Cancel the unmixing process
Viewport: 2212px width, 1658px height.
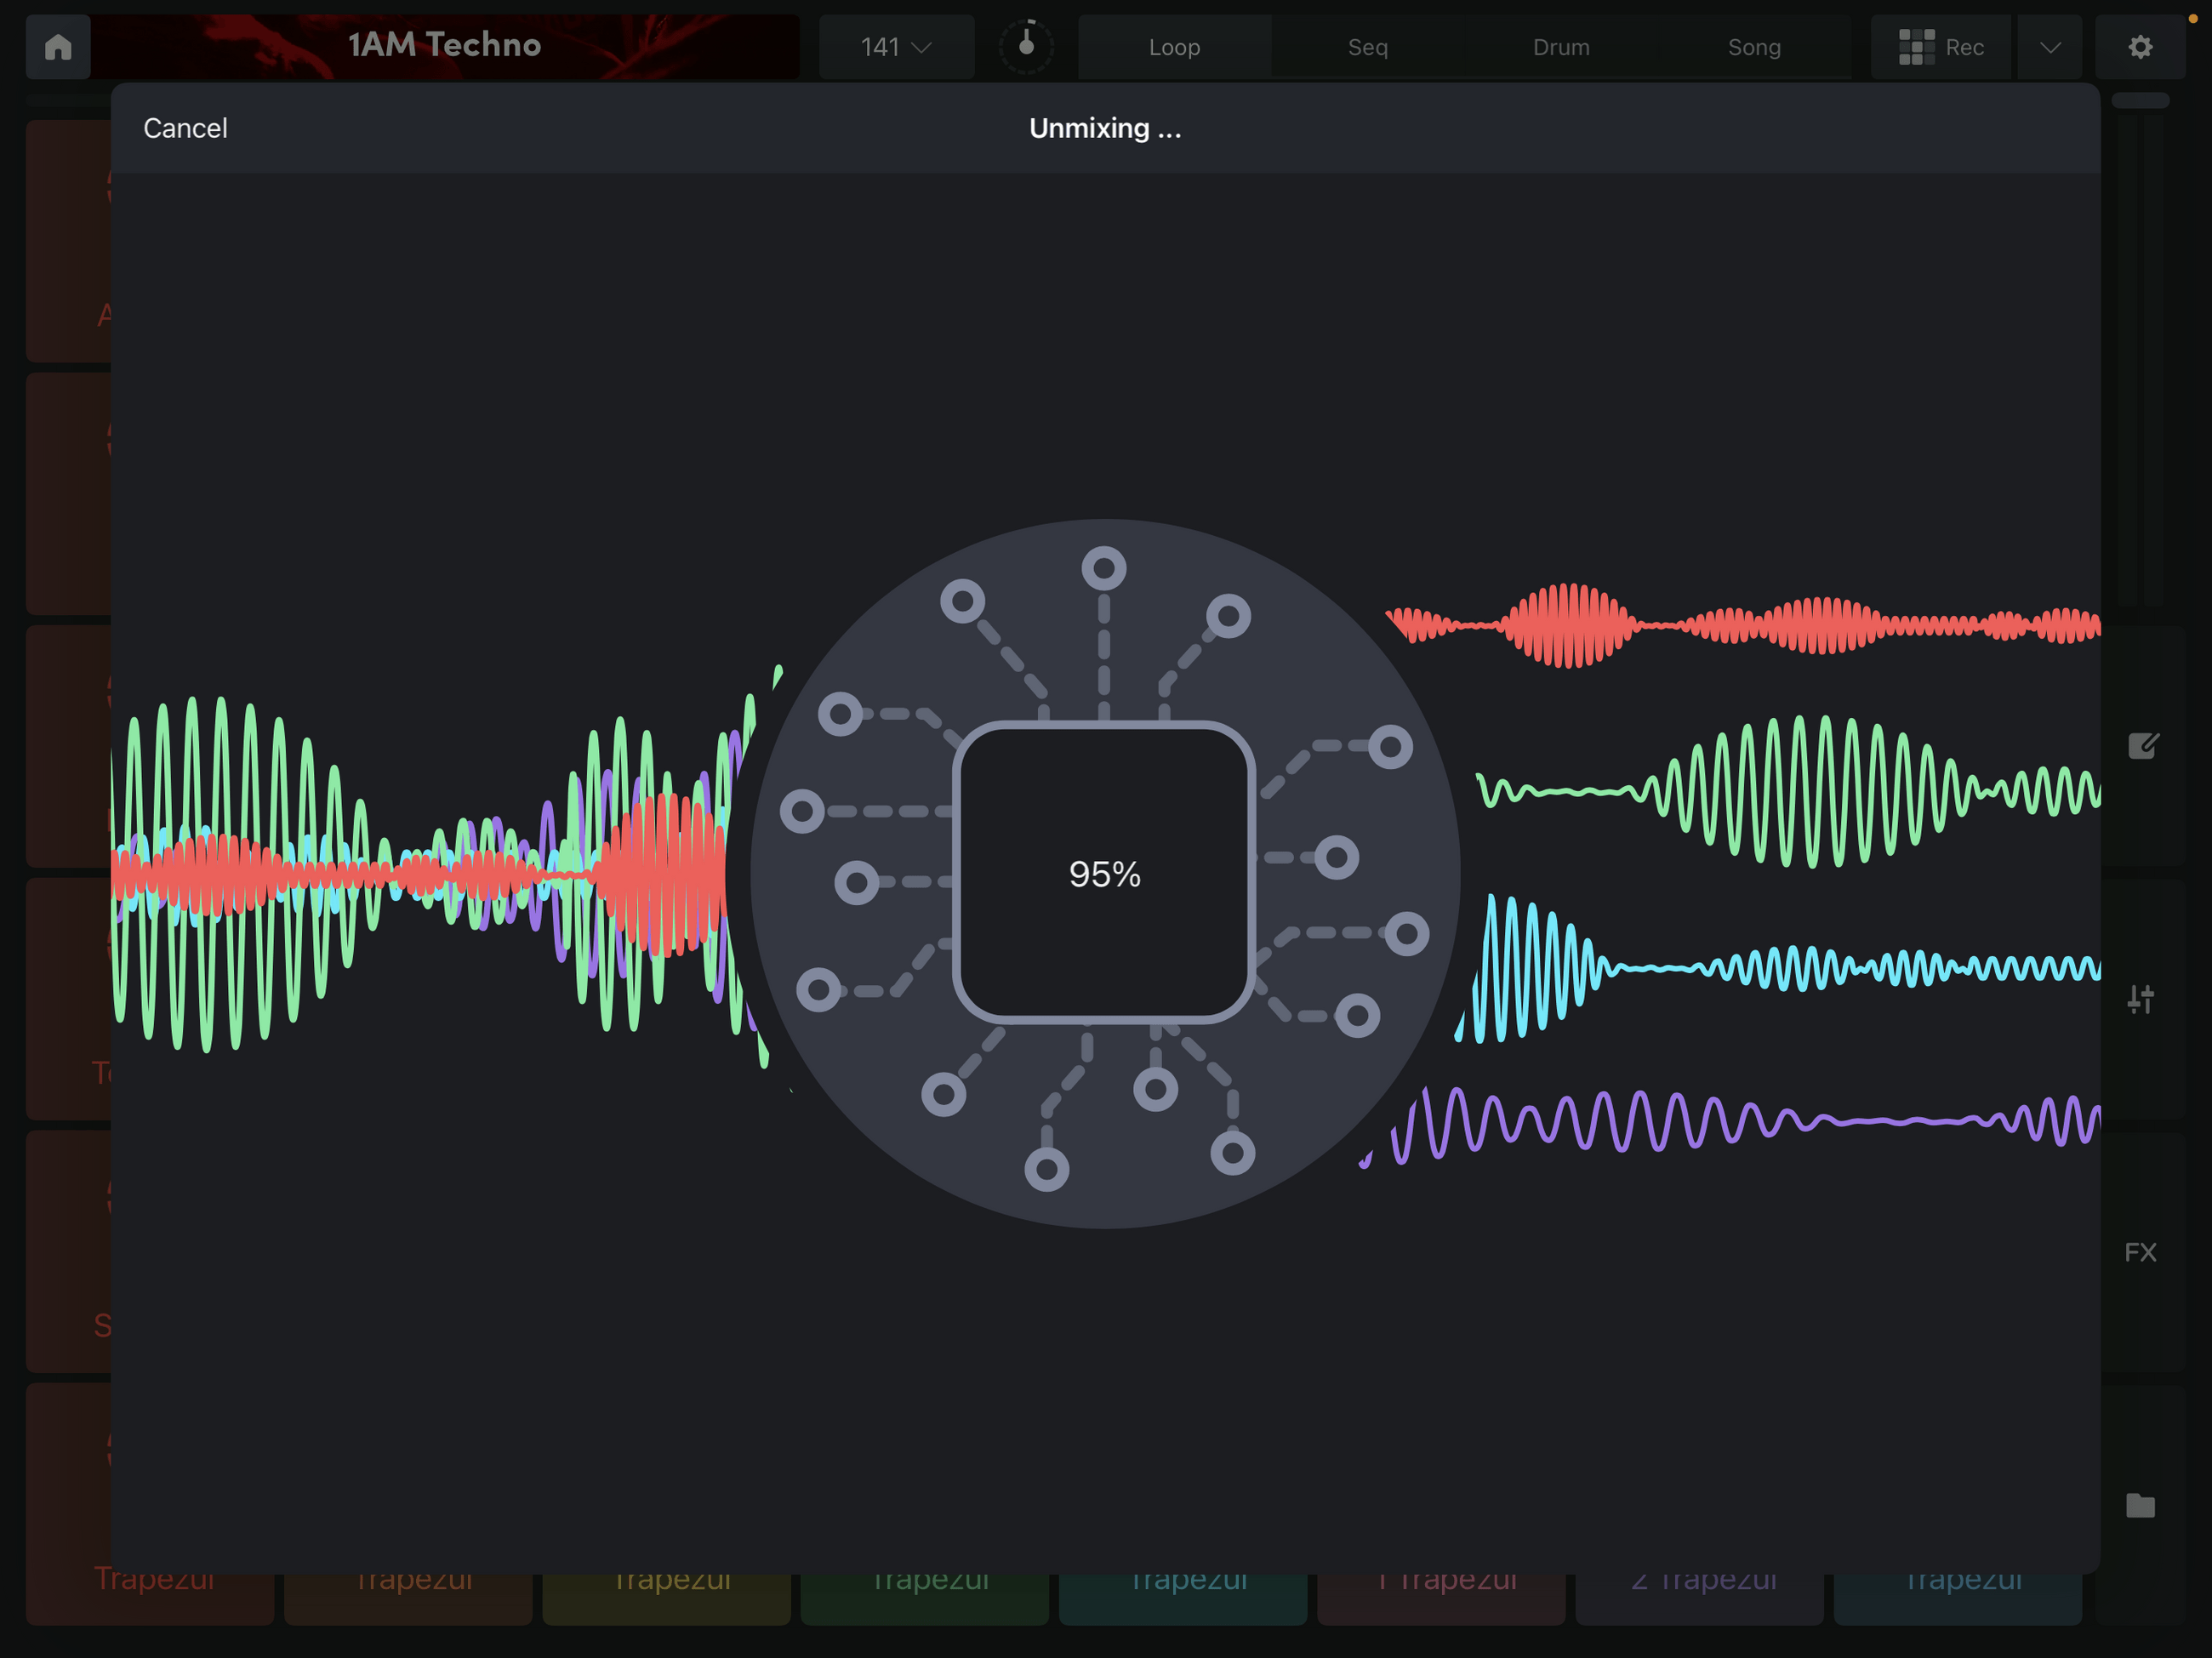[185, 128]
